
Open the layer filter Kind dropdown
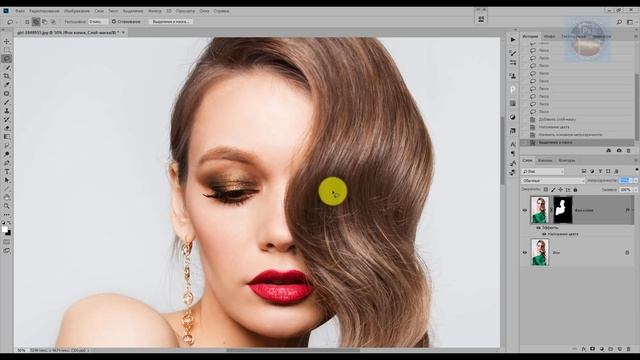click(x=542, y=171)
